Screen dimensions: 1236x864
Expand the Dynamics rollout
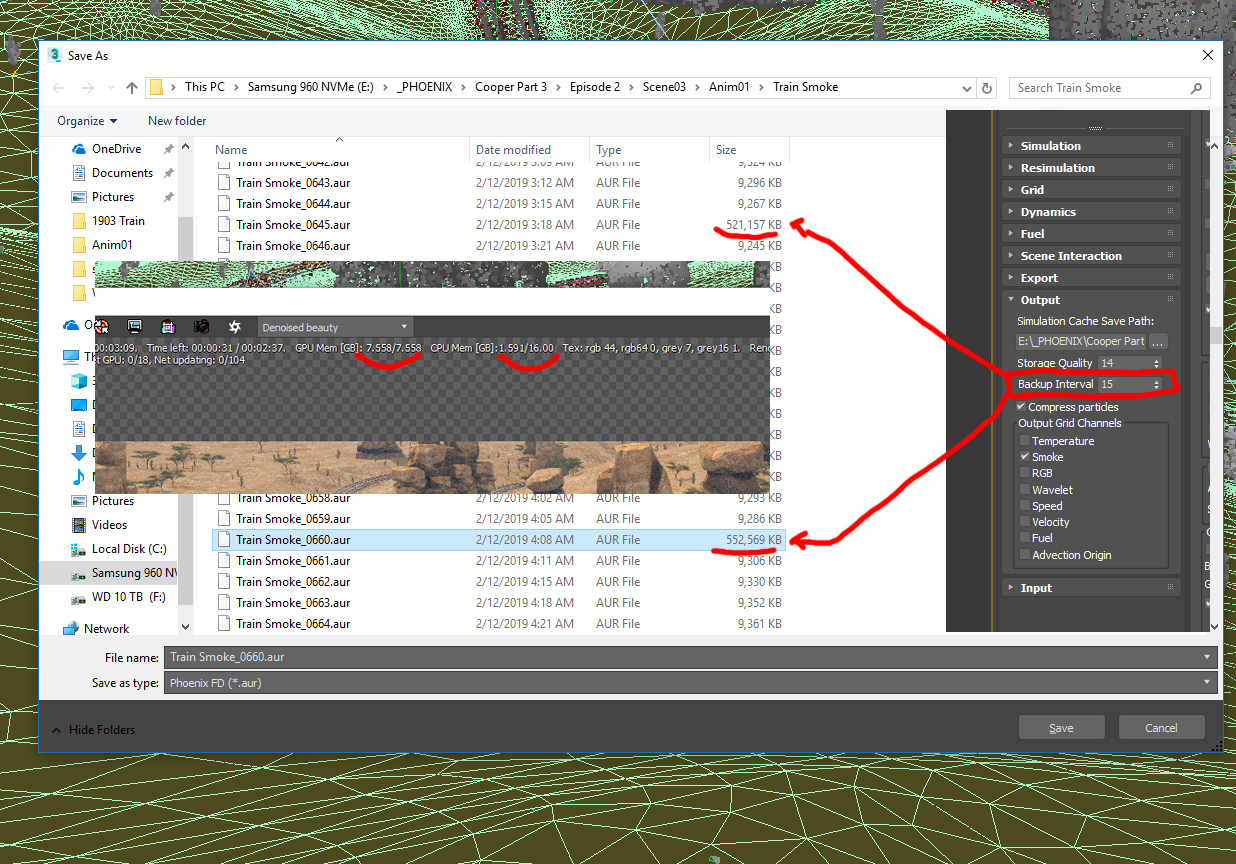pyautogui.click(x=1092, y=212)
